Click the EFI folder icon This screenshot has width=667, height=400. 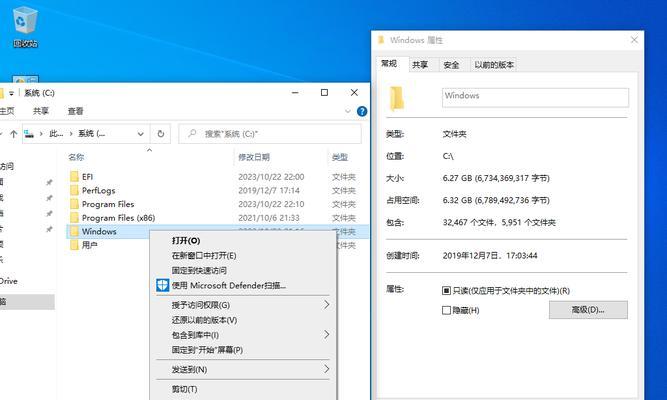pyautogui.click(x=74, y=177)
